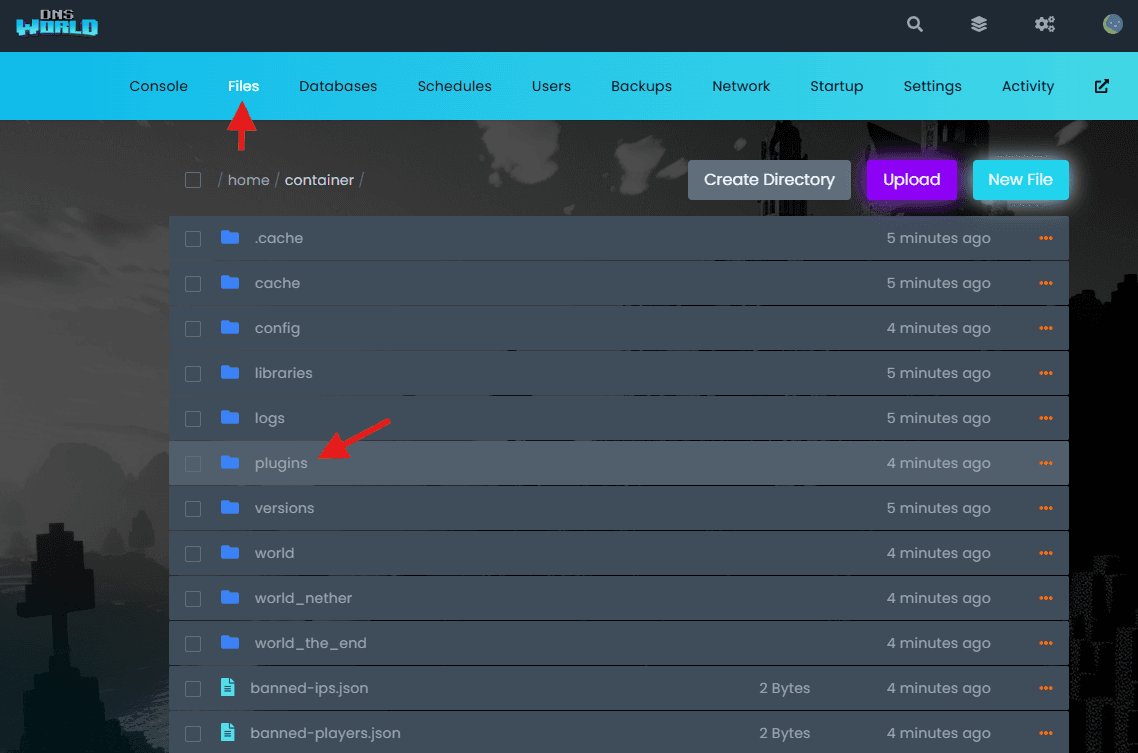Click the Create Directory button

pyautogui.click(x=768, y=180)
